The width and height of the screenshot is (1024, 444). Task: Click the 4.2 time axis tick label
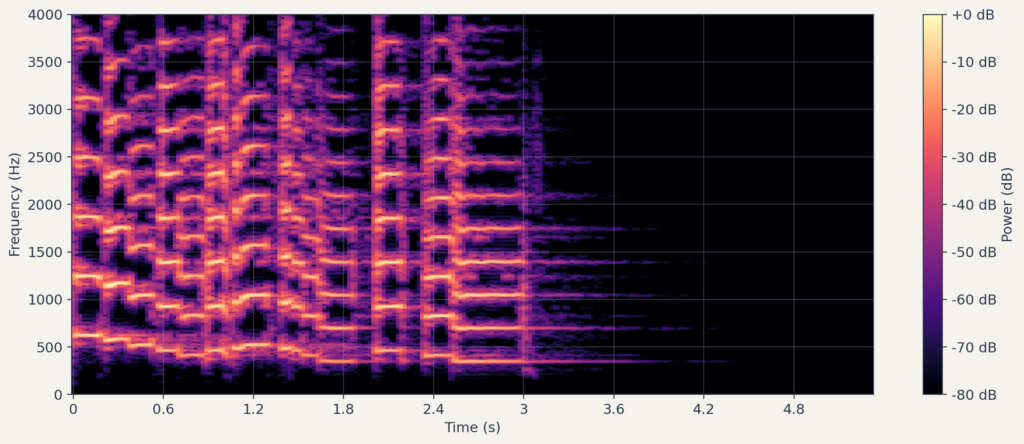point(703,409)
